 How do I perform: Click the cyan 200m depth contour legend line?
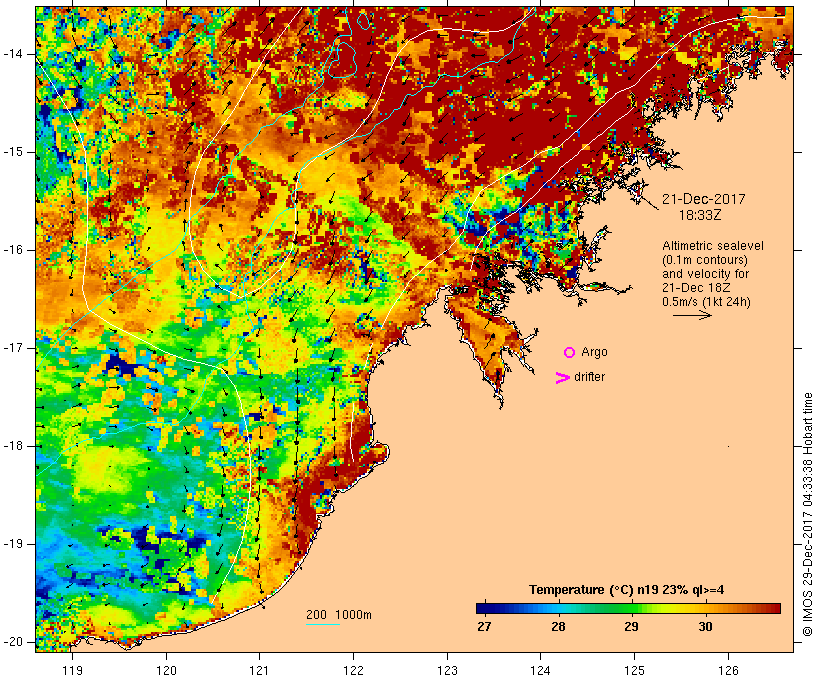coord(323,624)
